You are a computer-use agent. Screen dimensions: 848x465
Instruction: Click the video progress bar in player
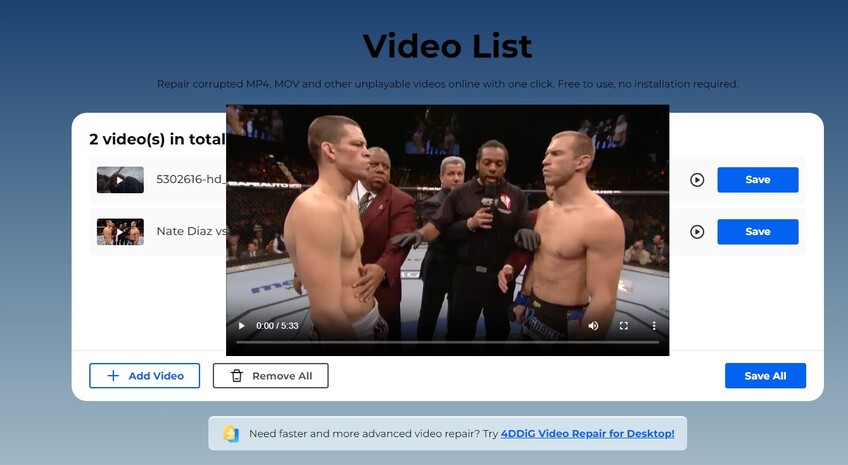(447, 342)
